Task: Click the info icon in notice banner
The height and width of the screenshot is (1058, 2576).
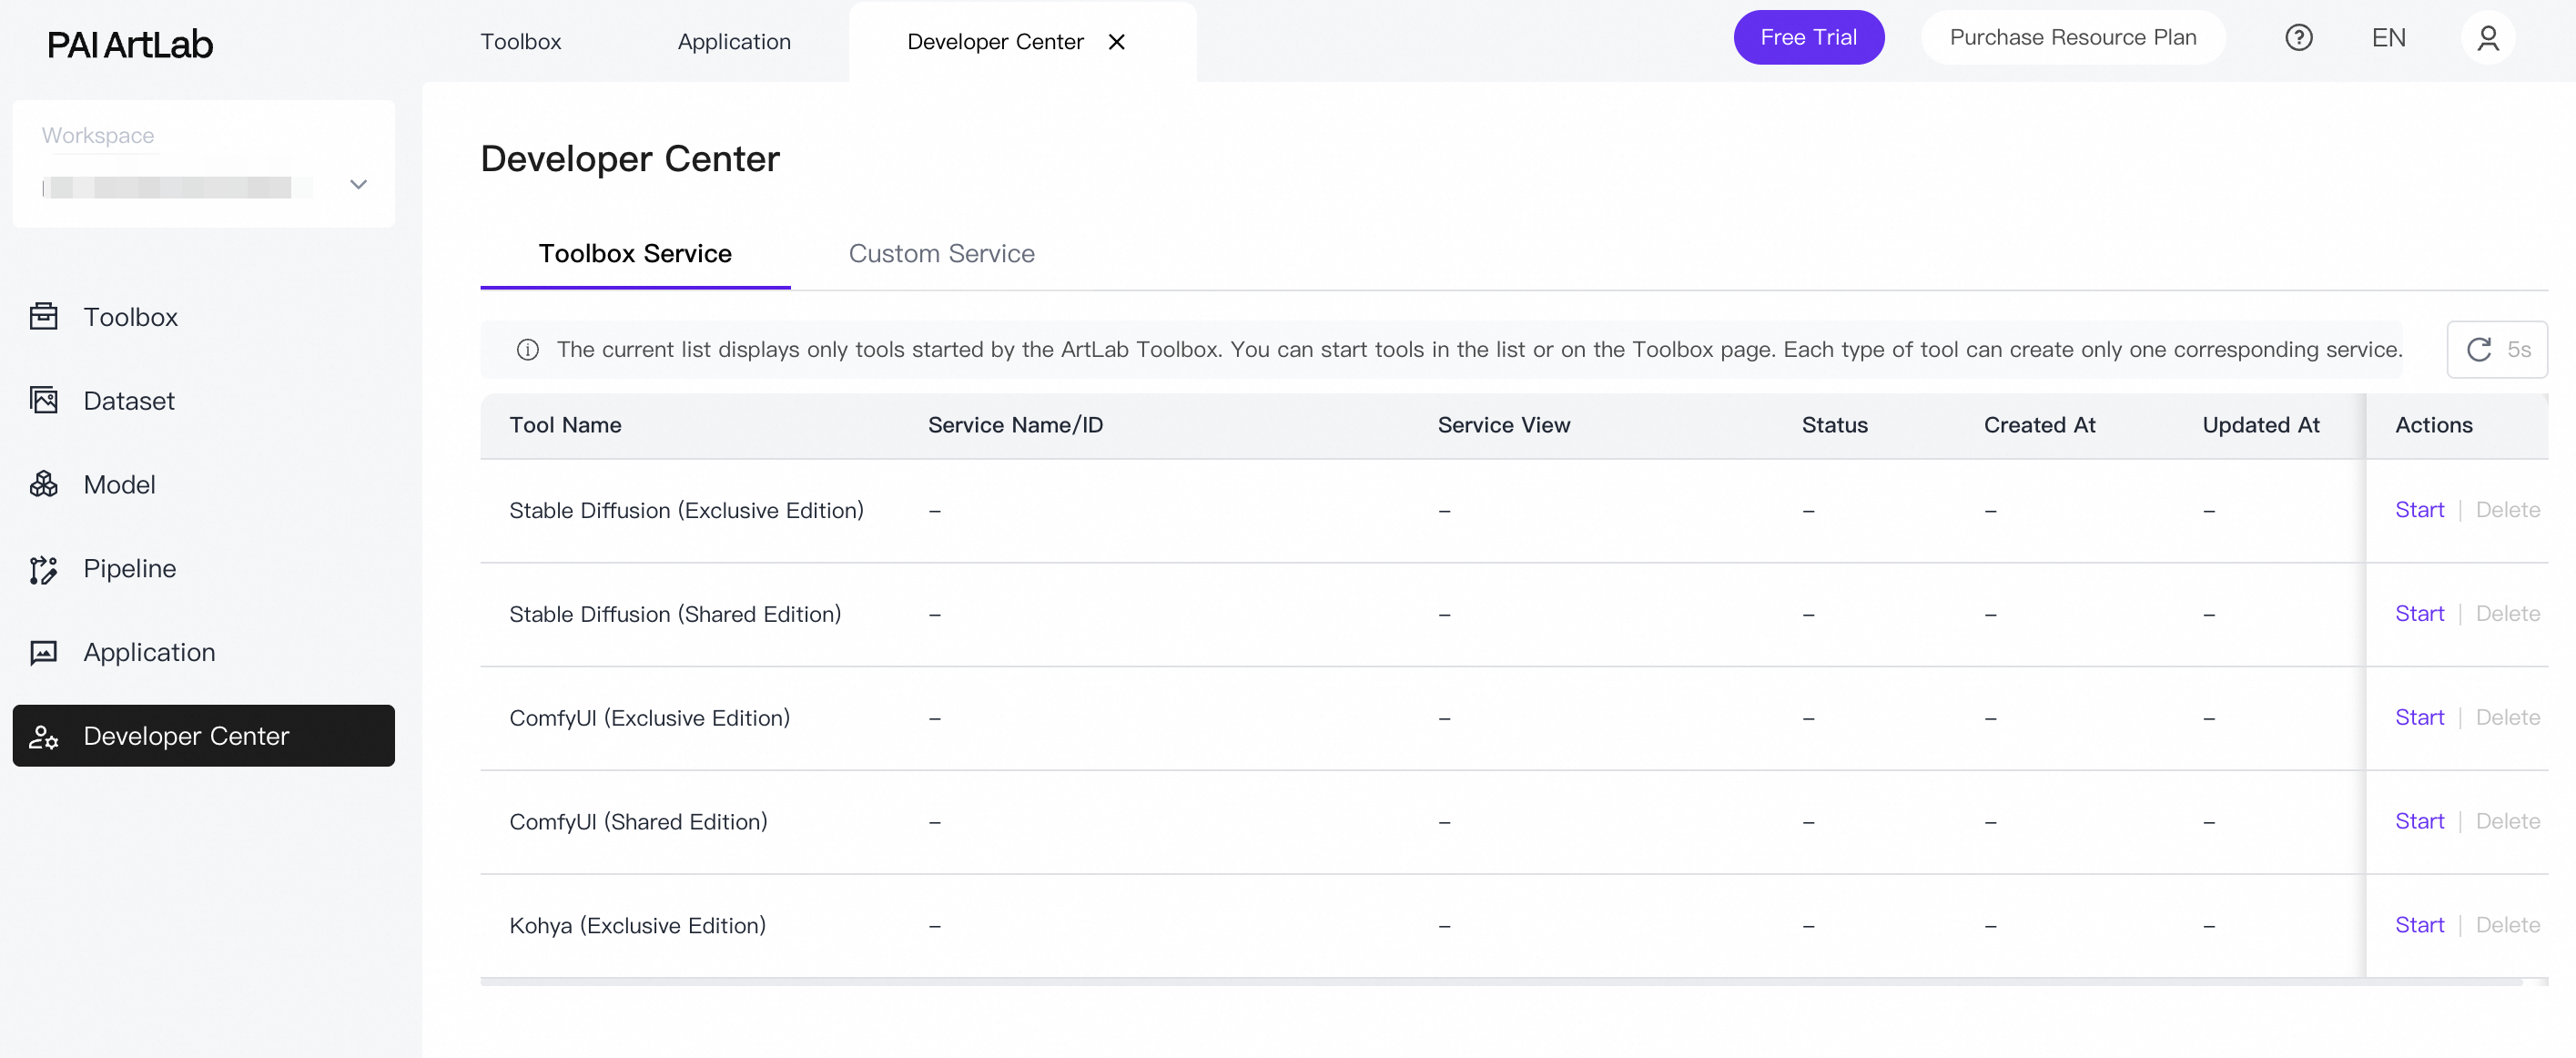Action: 527,350
